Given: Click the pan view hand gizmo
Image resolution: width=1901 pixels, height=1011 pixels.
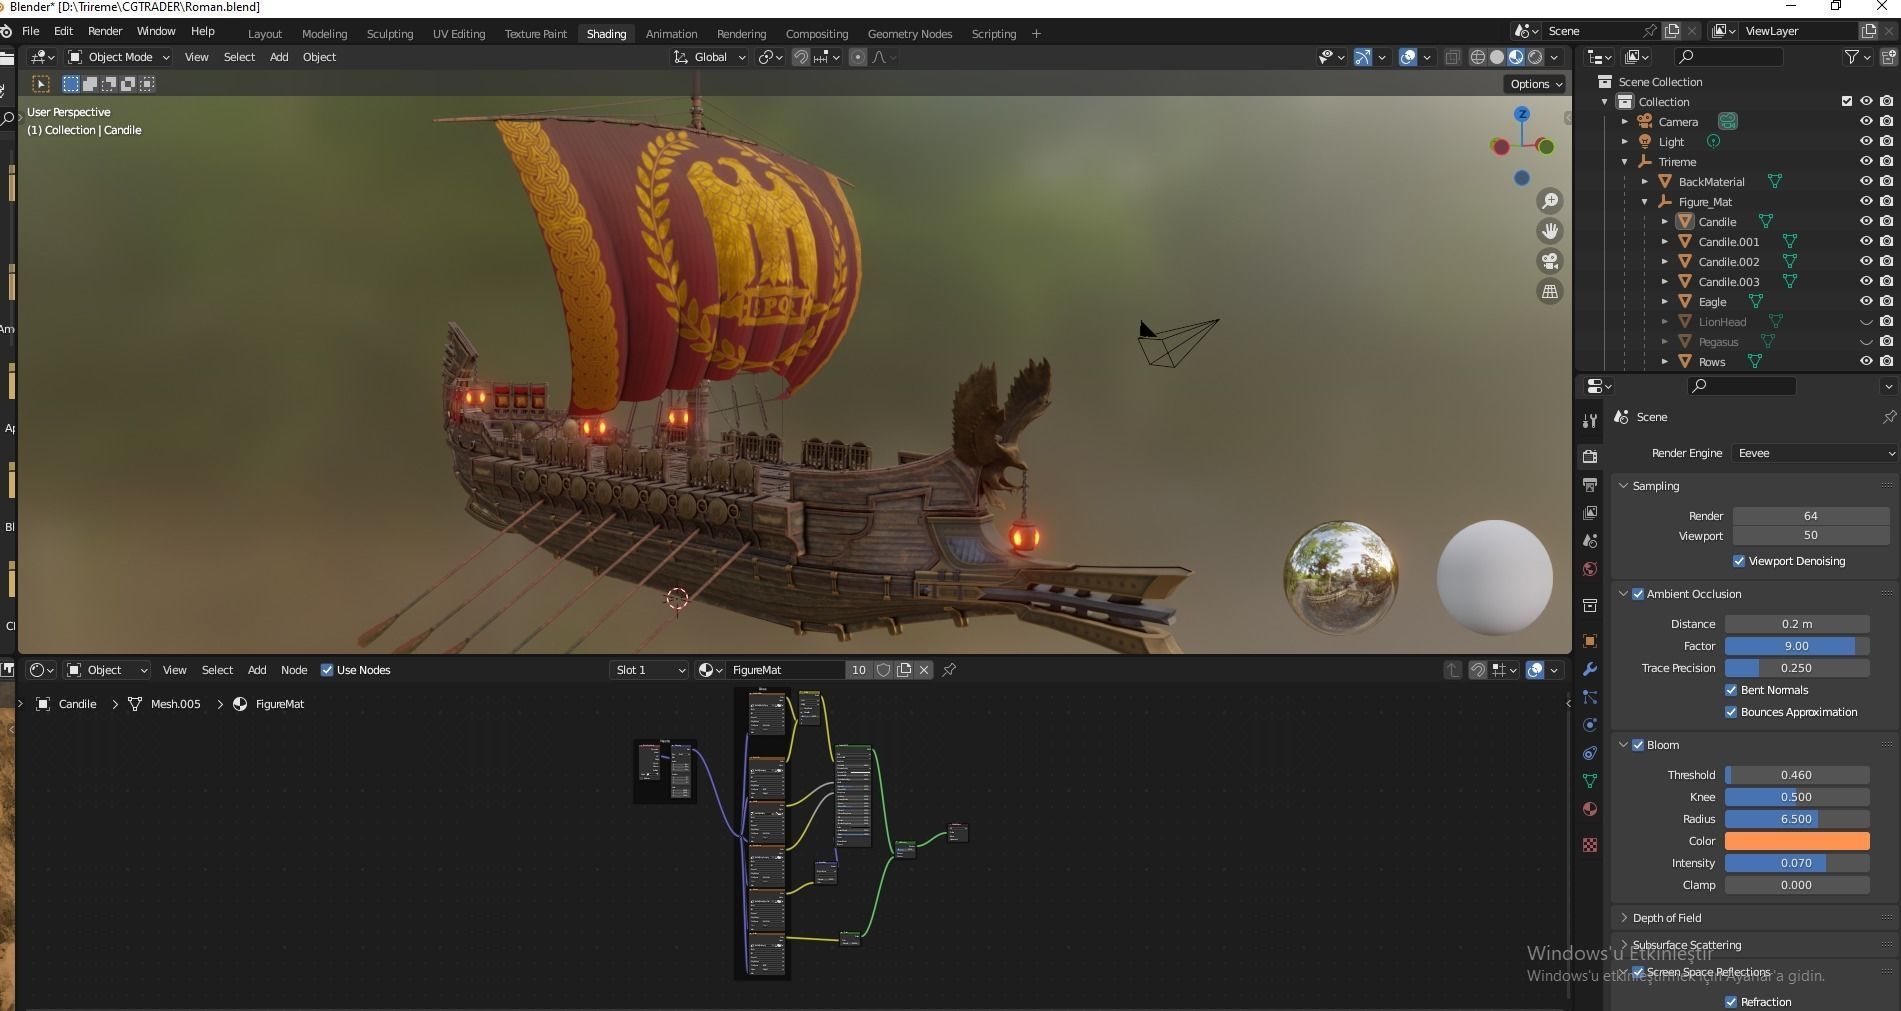Looking at the screenshot, I should coord(1550,231).
